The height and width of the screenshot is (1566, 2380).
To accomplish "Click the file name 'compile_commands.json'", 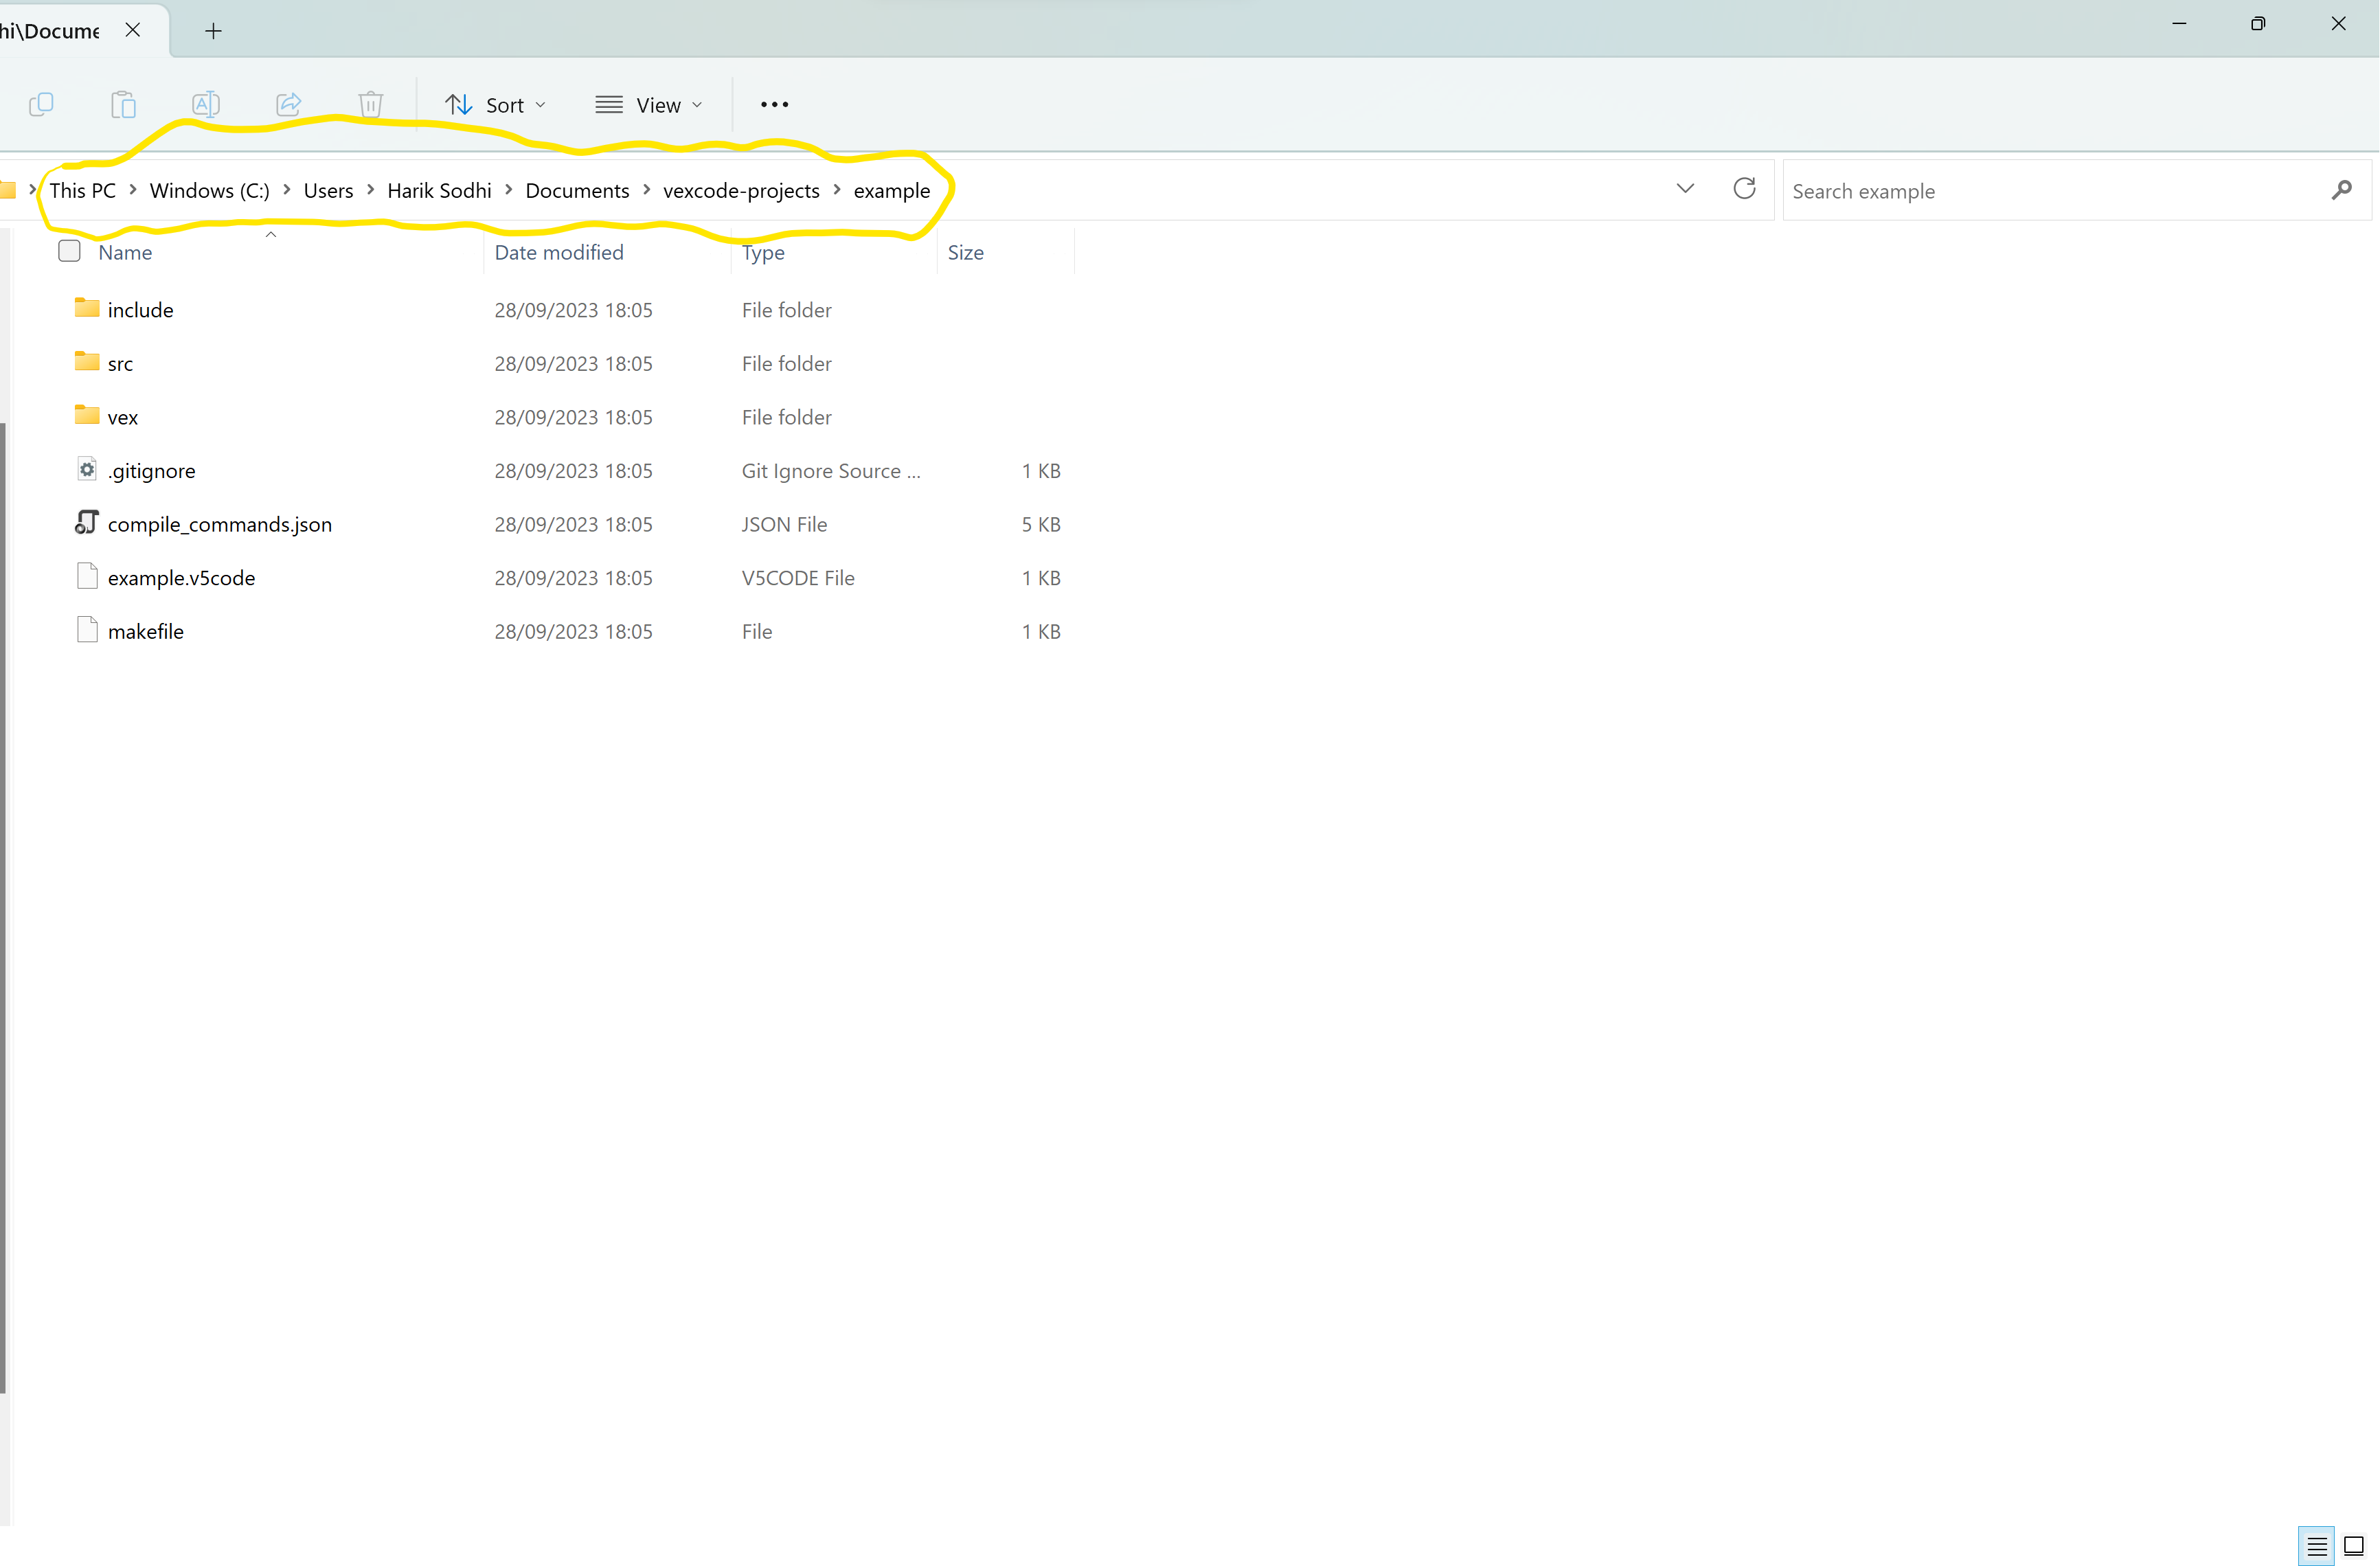I will tap(220, 525).
